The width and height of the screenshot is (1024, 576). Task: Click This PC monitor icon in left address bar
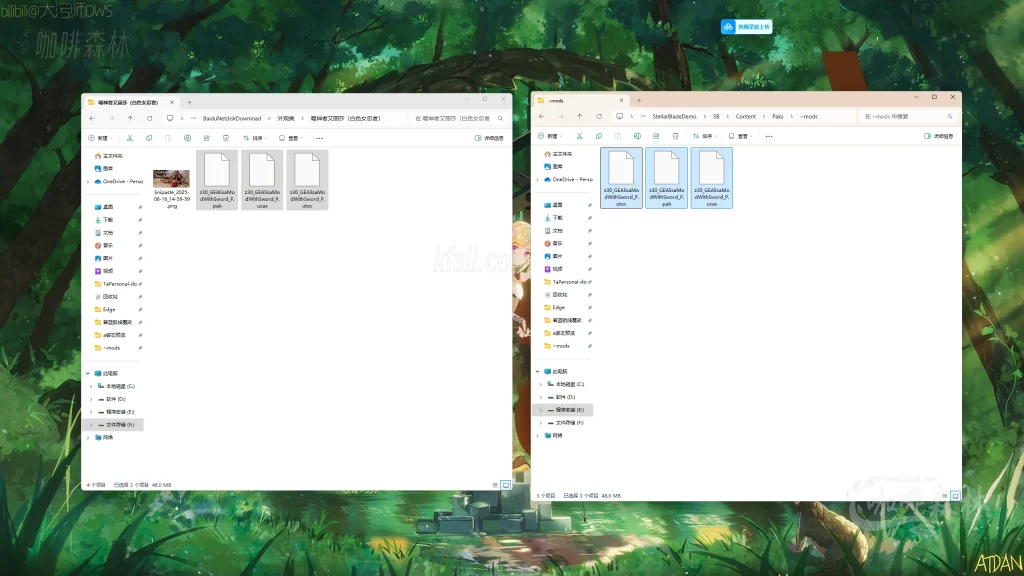[170, 119]
